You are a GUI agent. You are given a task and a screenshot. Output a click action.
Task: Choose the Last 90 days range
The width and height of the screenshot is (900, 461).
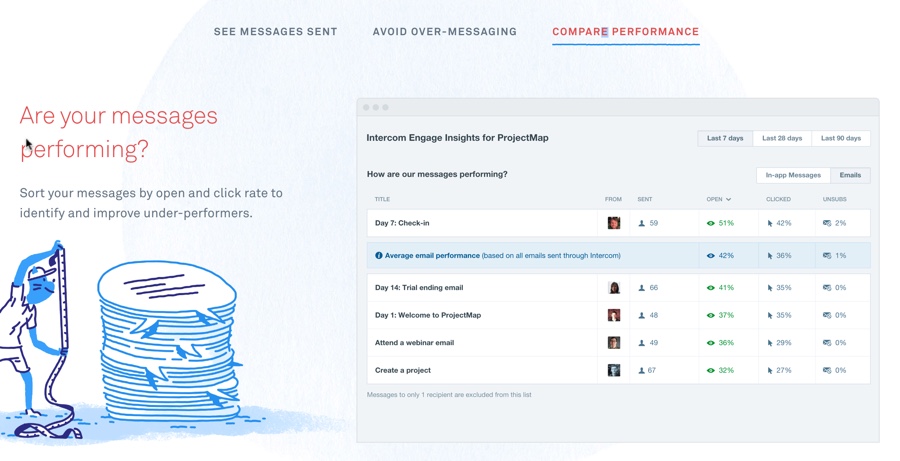point(840,138)
